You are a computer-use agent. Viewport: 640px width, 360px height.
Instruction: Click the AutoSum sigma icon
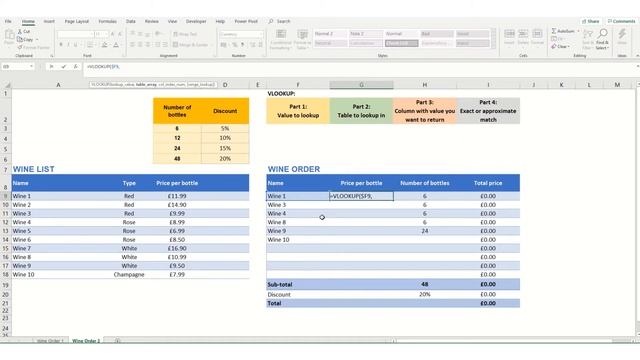point(554,31)
